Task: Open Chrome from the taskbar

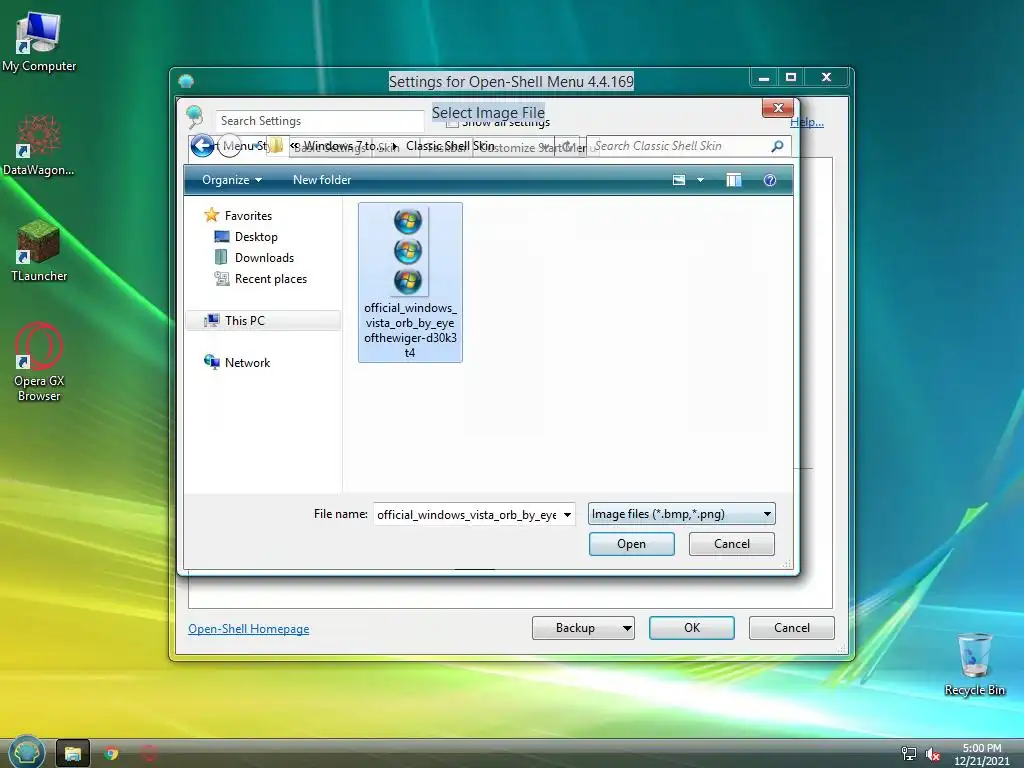Action: tap(112, 754)
